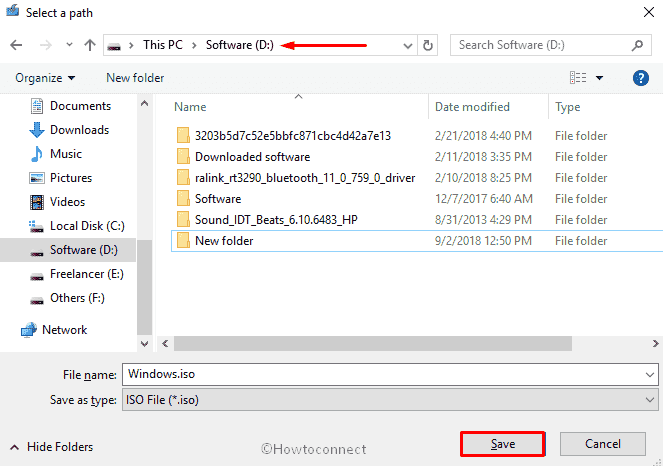Select 'Software (D:)' in the breadcrumb path
Screen dimensions: 663x466
(x=240, y=45)
